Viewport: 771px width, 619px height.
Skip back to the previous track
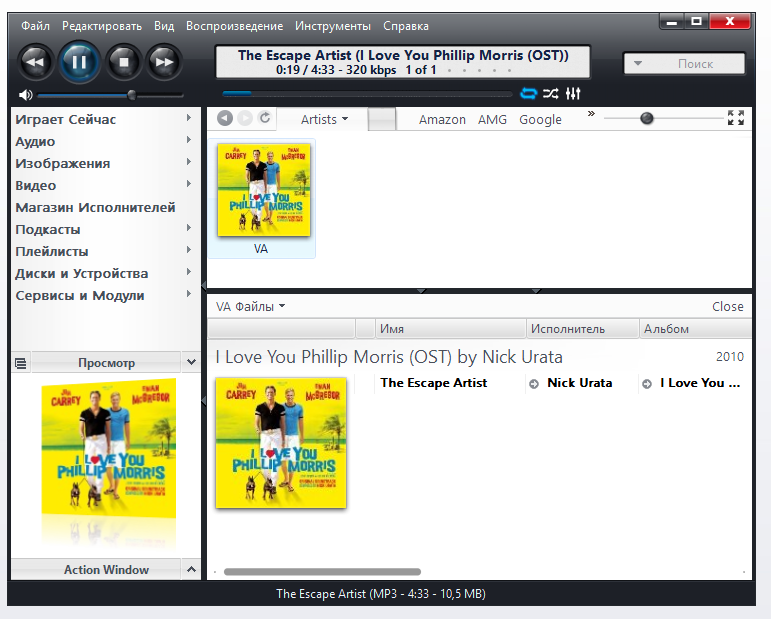click(35, 62)
